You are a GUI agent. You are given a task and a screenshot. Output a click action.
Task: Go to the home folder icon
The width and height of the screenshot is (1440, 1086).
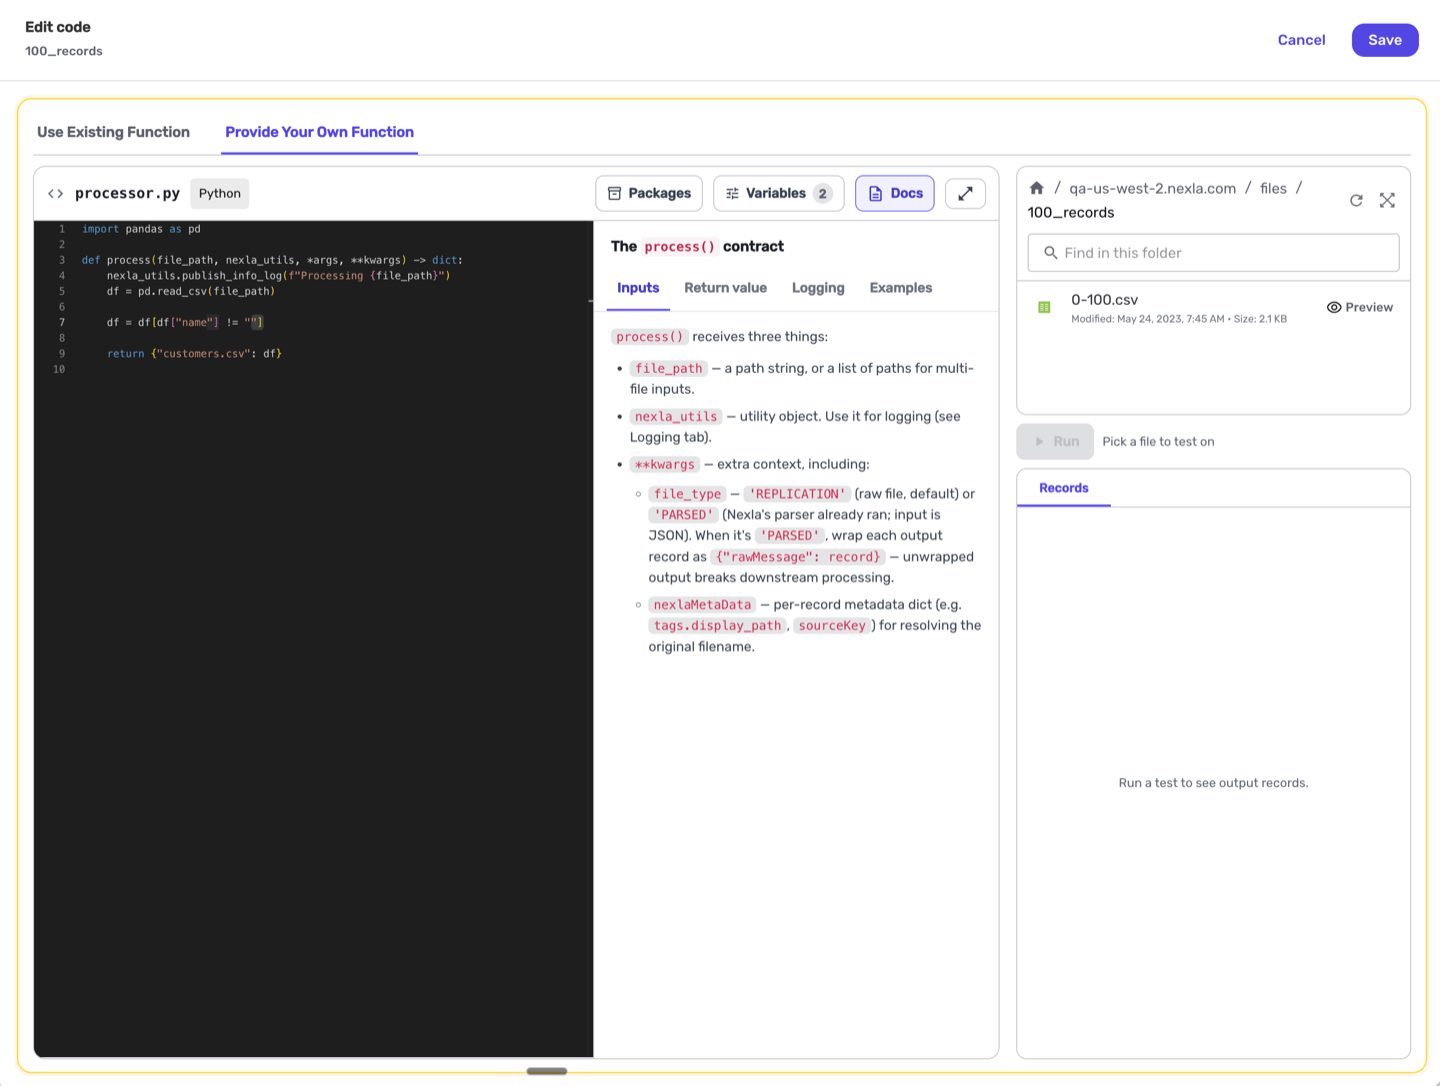pyautogui.click(x=1037, y=188)
